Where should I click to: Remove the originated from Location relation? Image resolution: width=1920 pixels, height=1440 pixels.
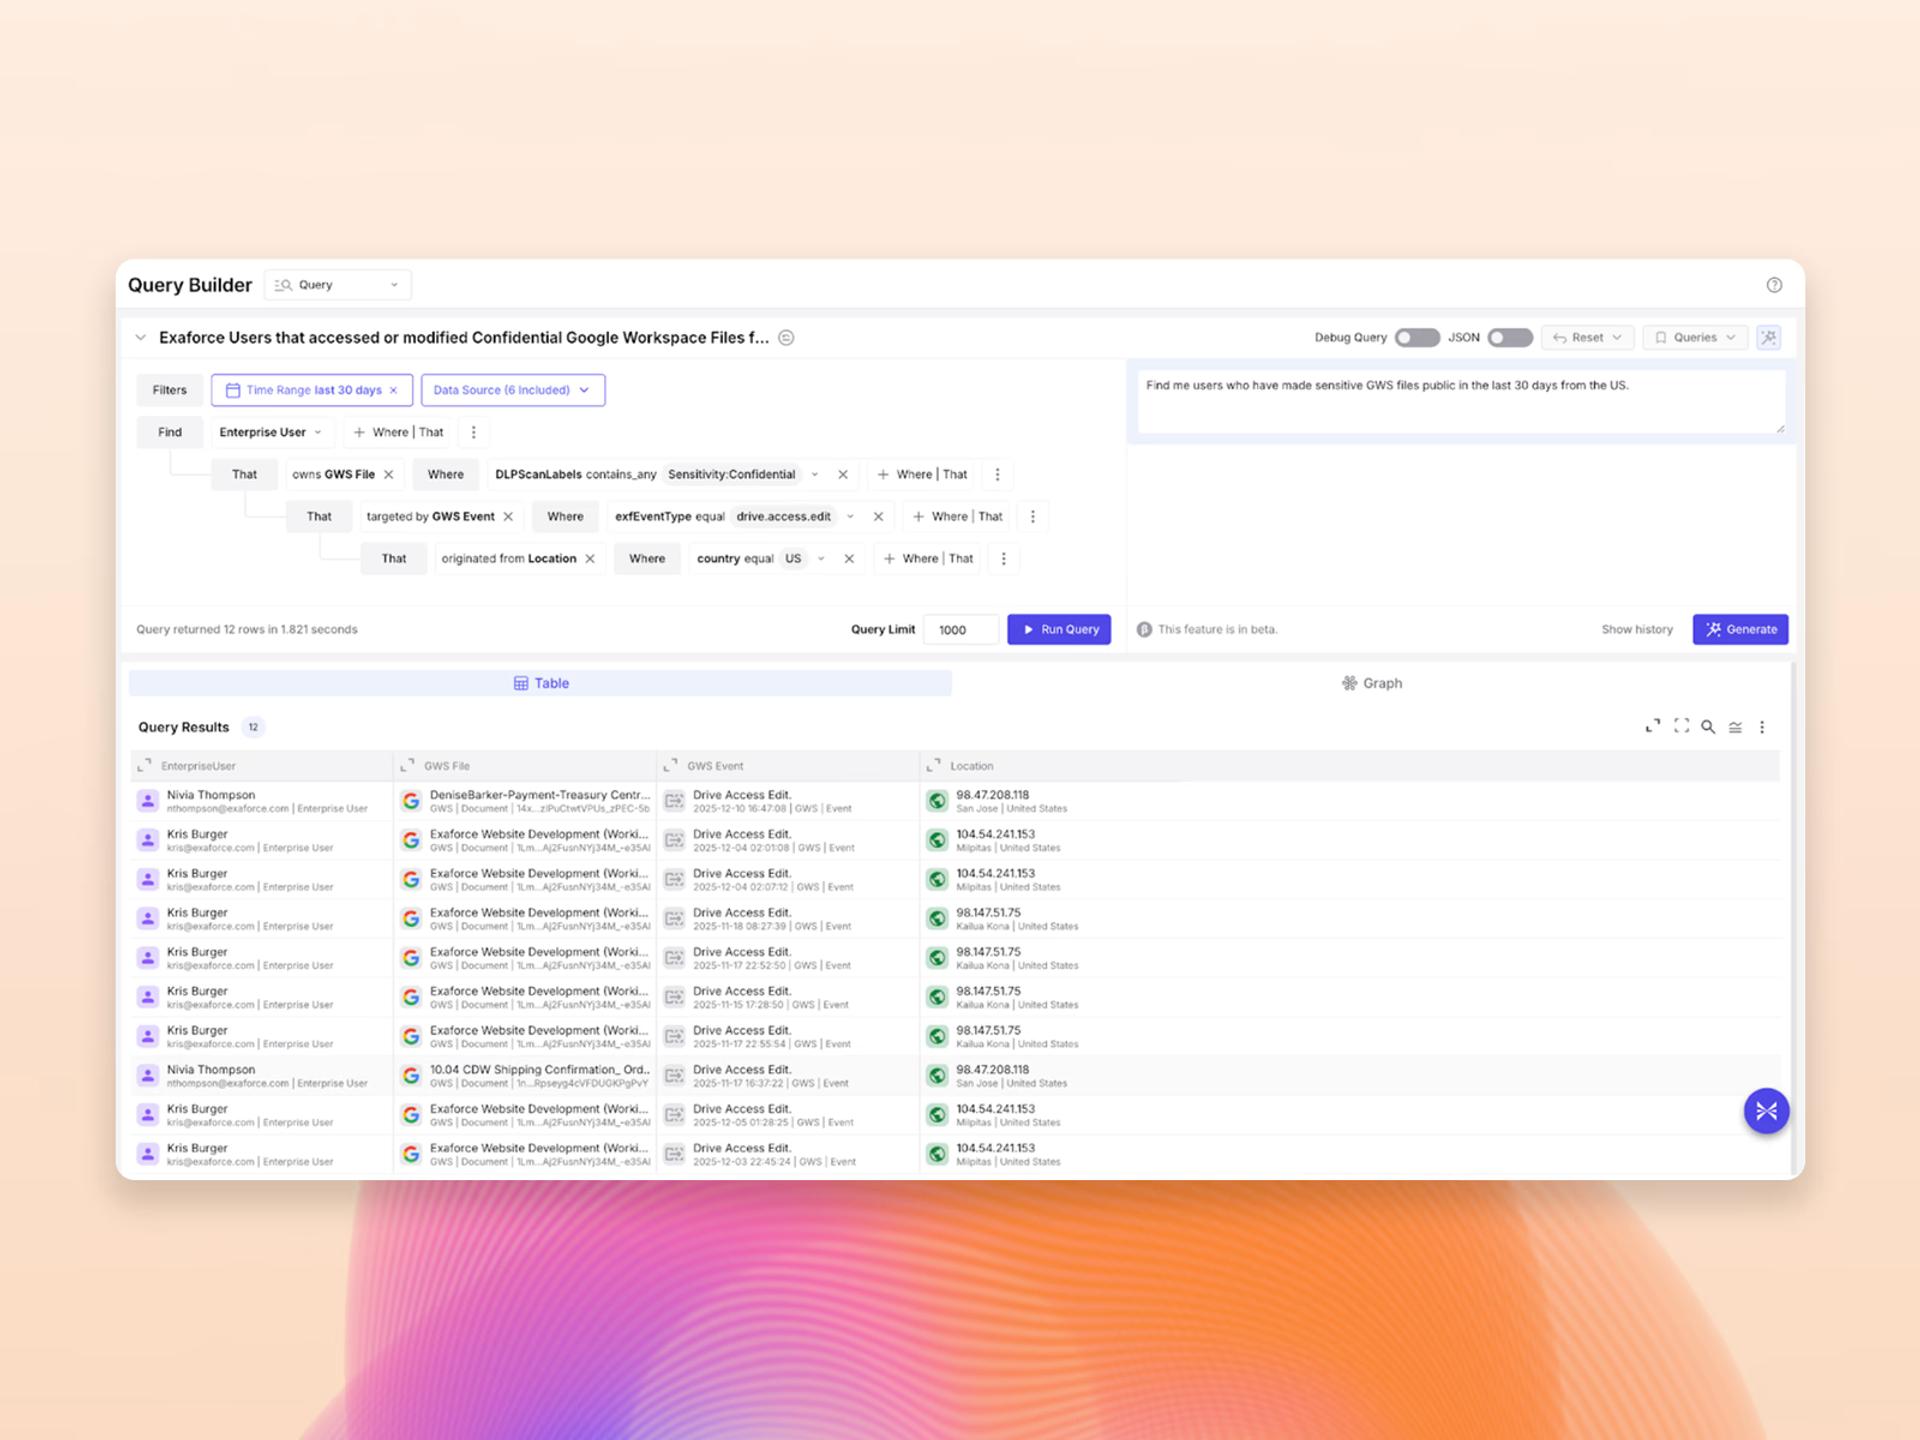[590, 559]
